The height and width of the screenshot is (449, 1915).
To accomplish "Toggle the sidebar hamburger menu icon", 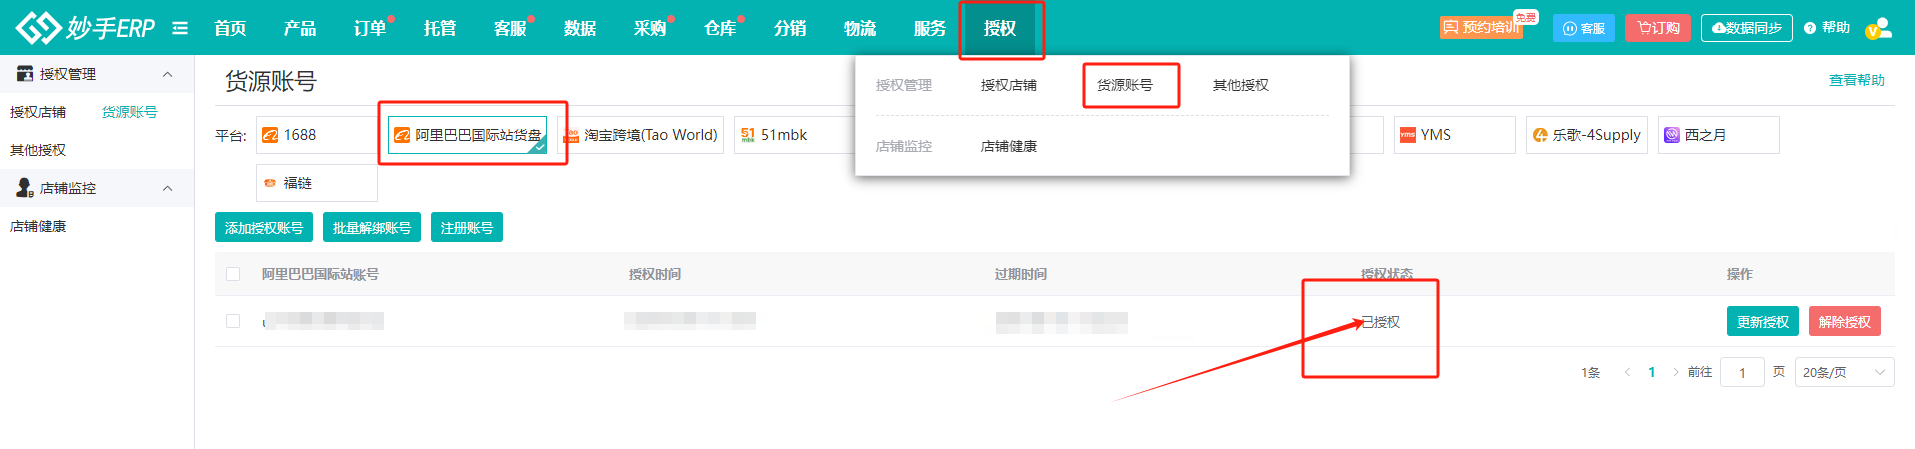I will pos(180,28).
